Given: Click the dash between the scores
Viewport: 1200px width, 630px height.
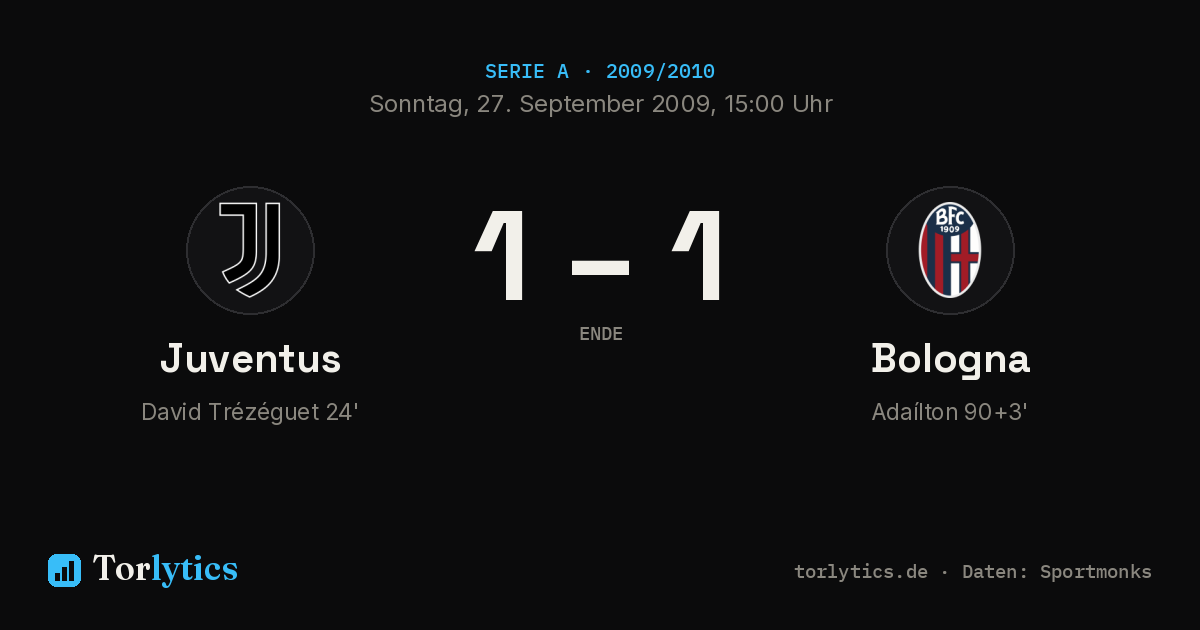Looking at the screenshot, I should (x=600, y=267).
